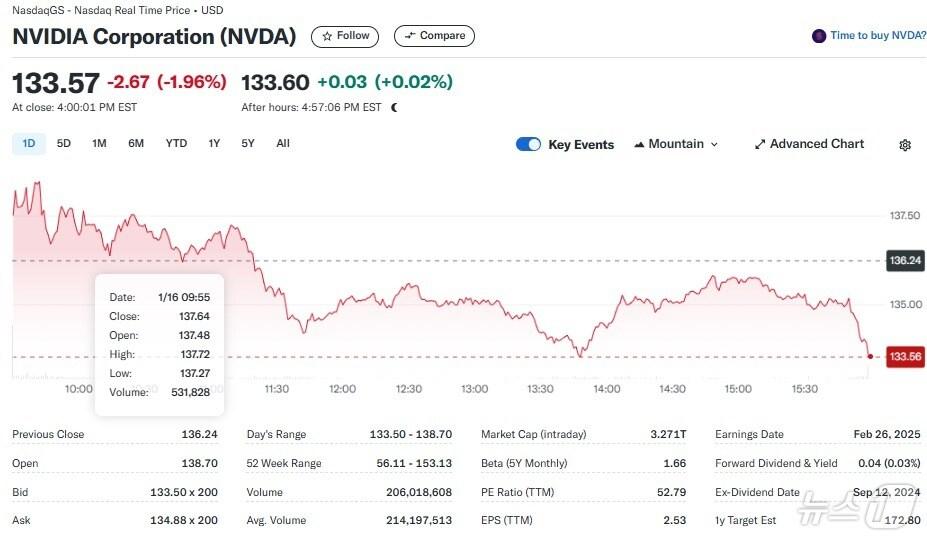
Task: Open the Advanced Chart view
Action: point(816,144)
